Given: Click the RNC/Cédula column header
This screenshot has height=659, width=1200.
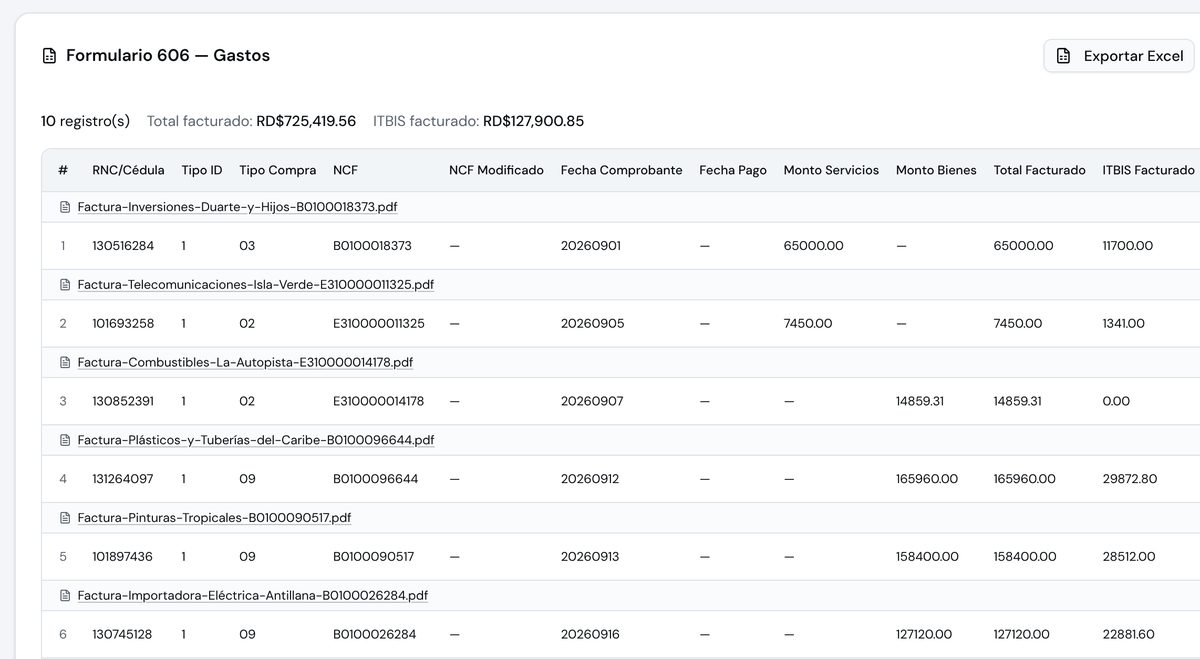Looking at the screenshot, I should (x=128, y=170).
